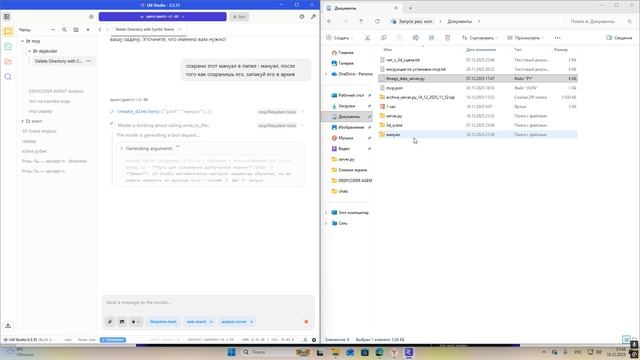This screenshot has height=360, width=640.
Task: Switch Explorer to details view icon in status bar
Action: click(x=626, y=340)
